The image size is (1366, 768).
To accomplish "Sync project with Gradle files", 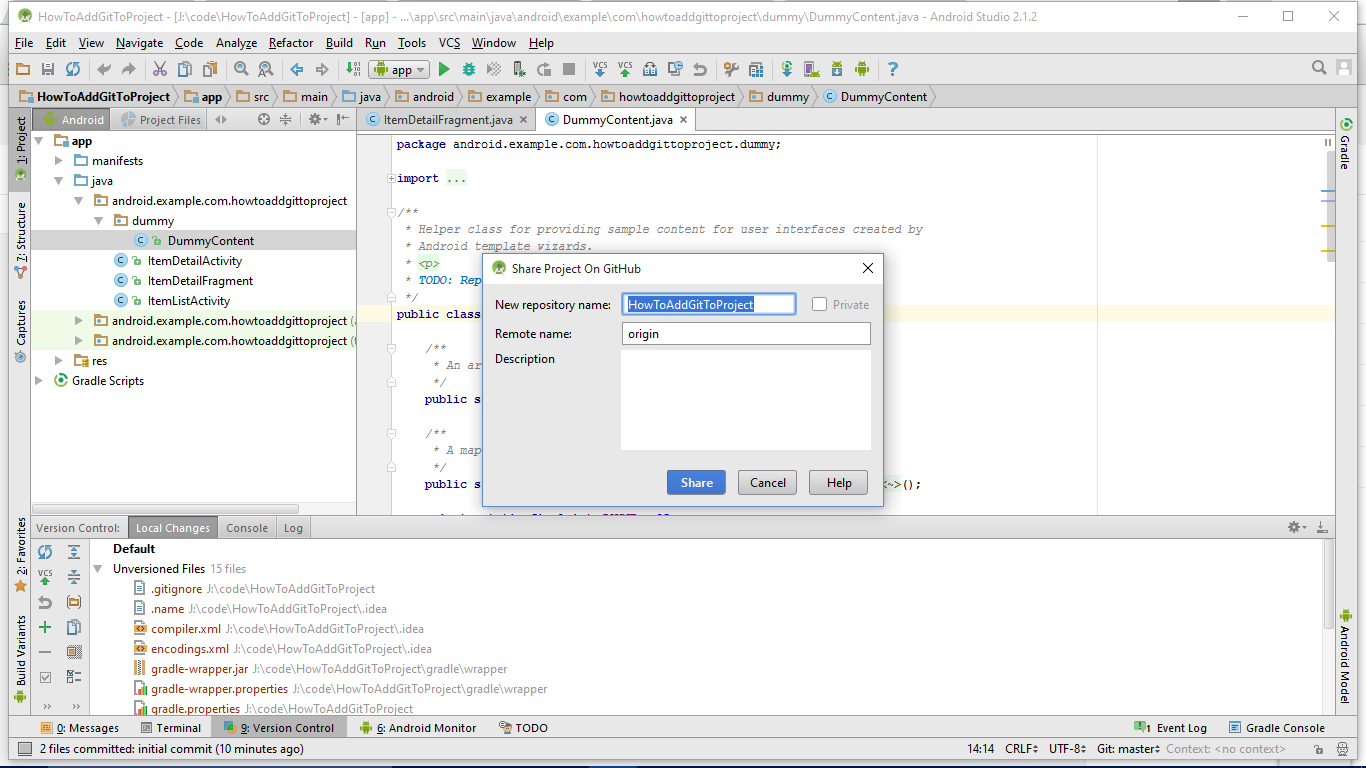I will [x=786, y=69].
